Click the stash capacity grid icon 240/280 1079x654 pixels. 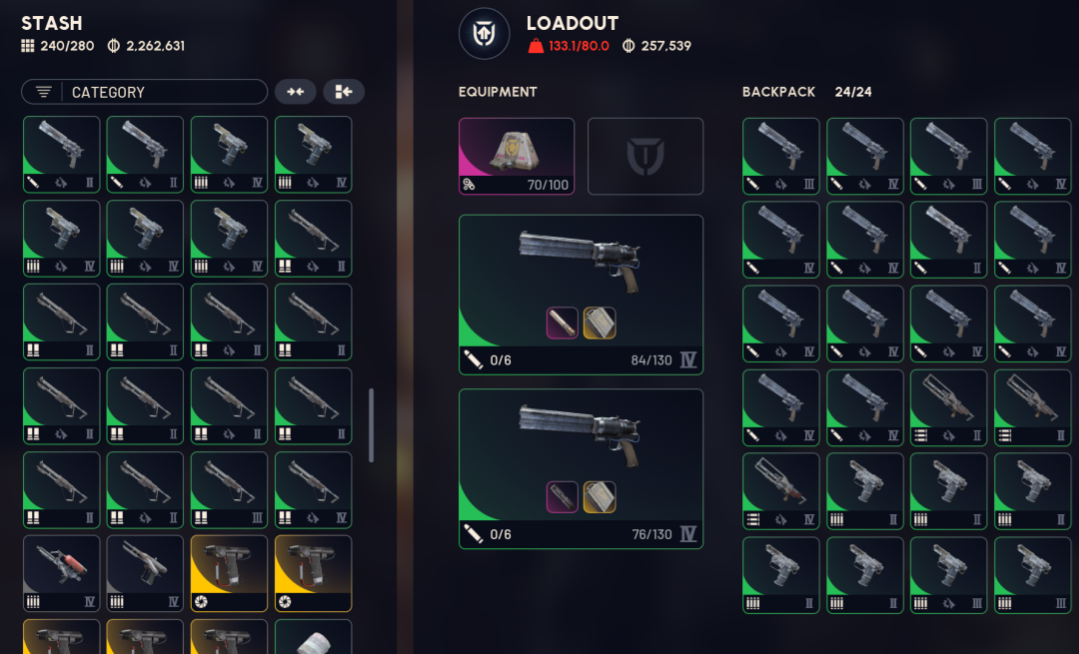28,46
